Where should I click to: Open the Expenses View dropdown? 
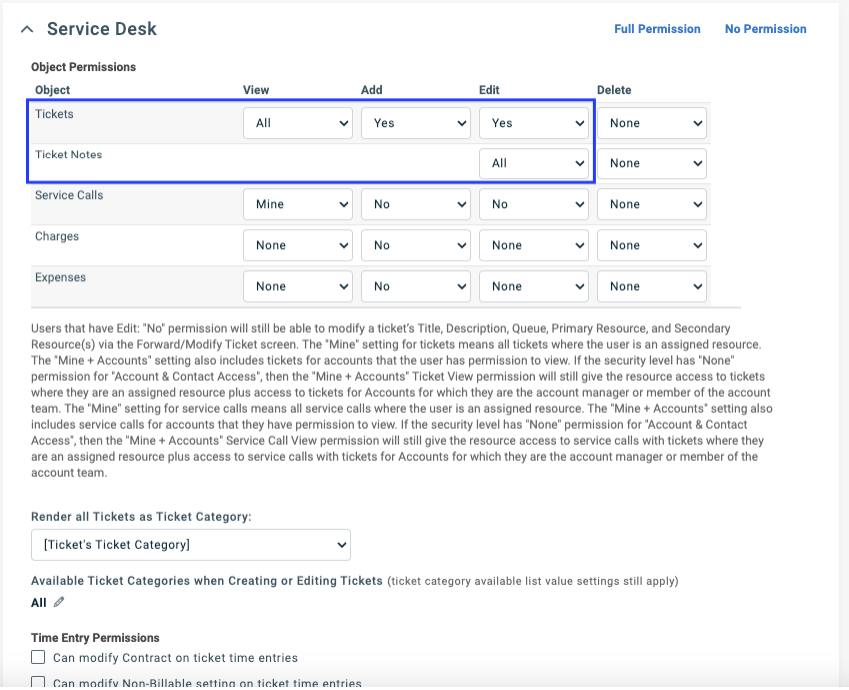point(298,287)
